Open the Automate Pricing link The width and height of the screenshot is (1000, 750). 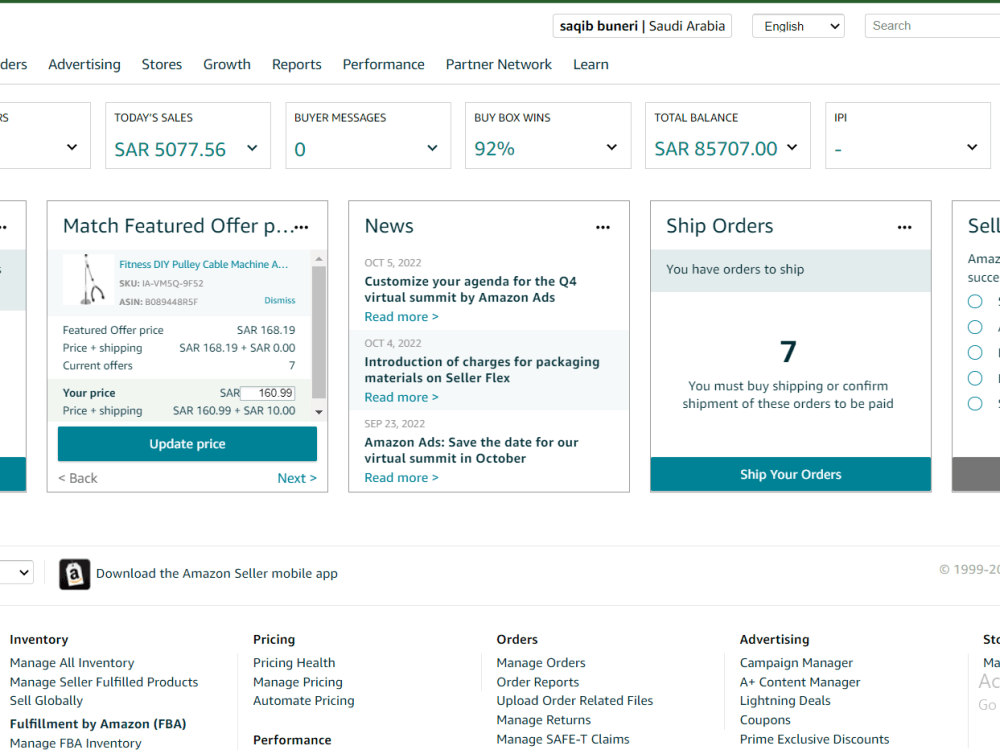[304, 700]
